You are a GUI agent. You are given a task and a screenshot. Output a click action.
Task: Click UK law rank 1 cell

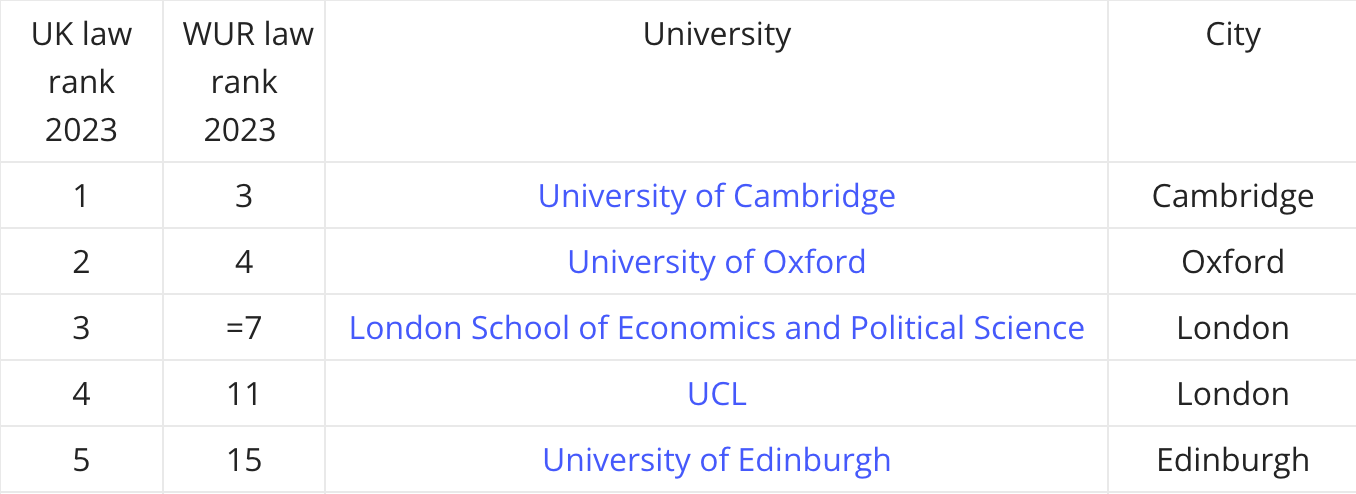[82, 195]
